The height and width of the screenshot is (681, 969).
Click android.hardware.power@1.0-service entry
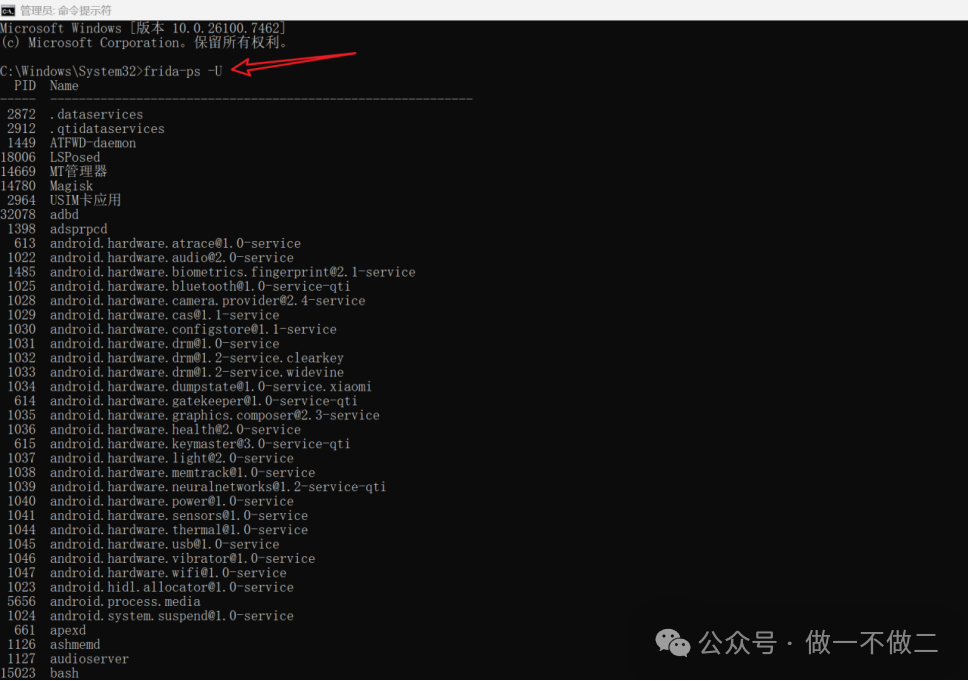(x=172, y=501)
